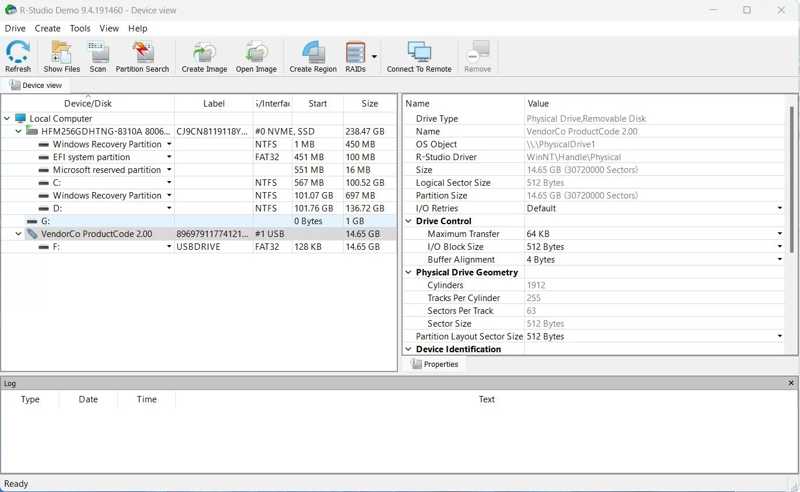
Task: Collapse the Local Computer tree node
Action: click(x=8, y=119)
